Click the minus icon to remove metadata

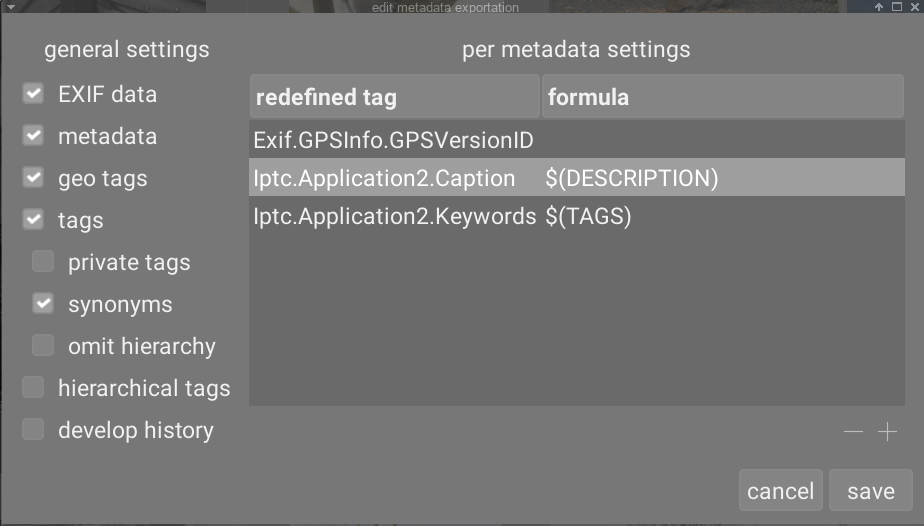853,432
